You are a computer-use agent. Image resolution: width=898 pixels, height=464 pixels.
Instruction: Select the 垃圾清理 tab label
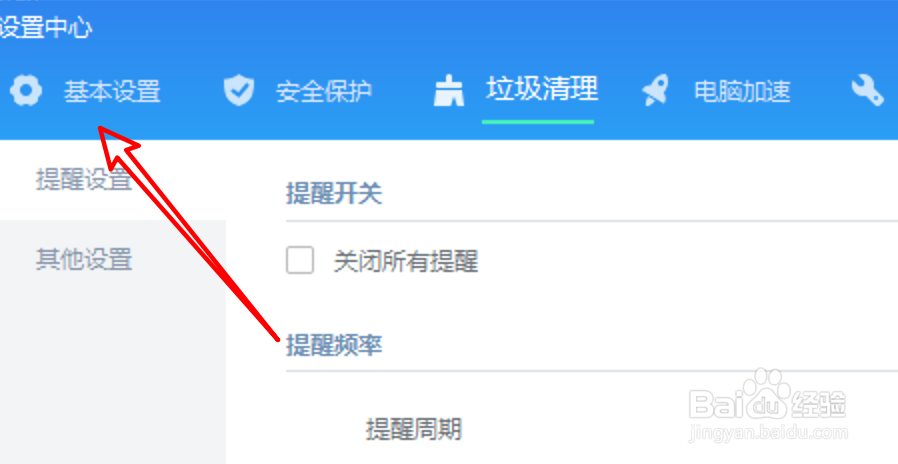542,89
